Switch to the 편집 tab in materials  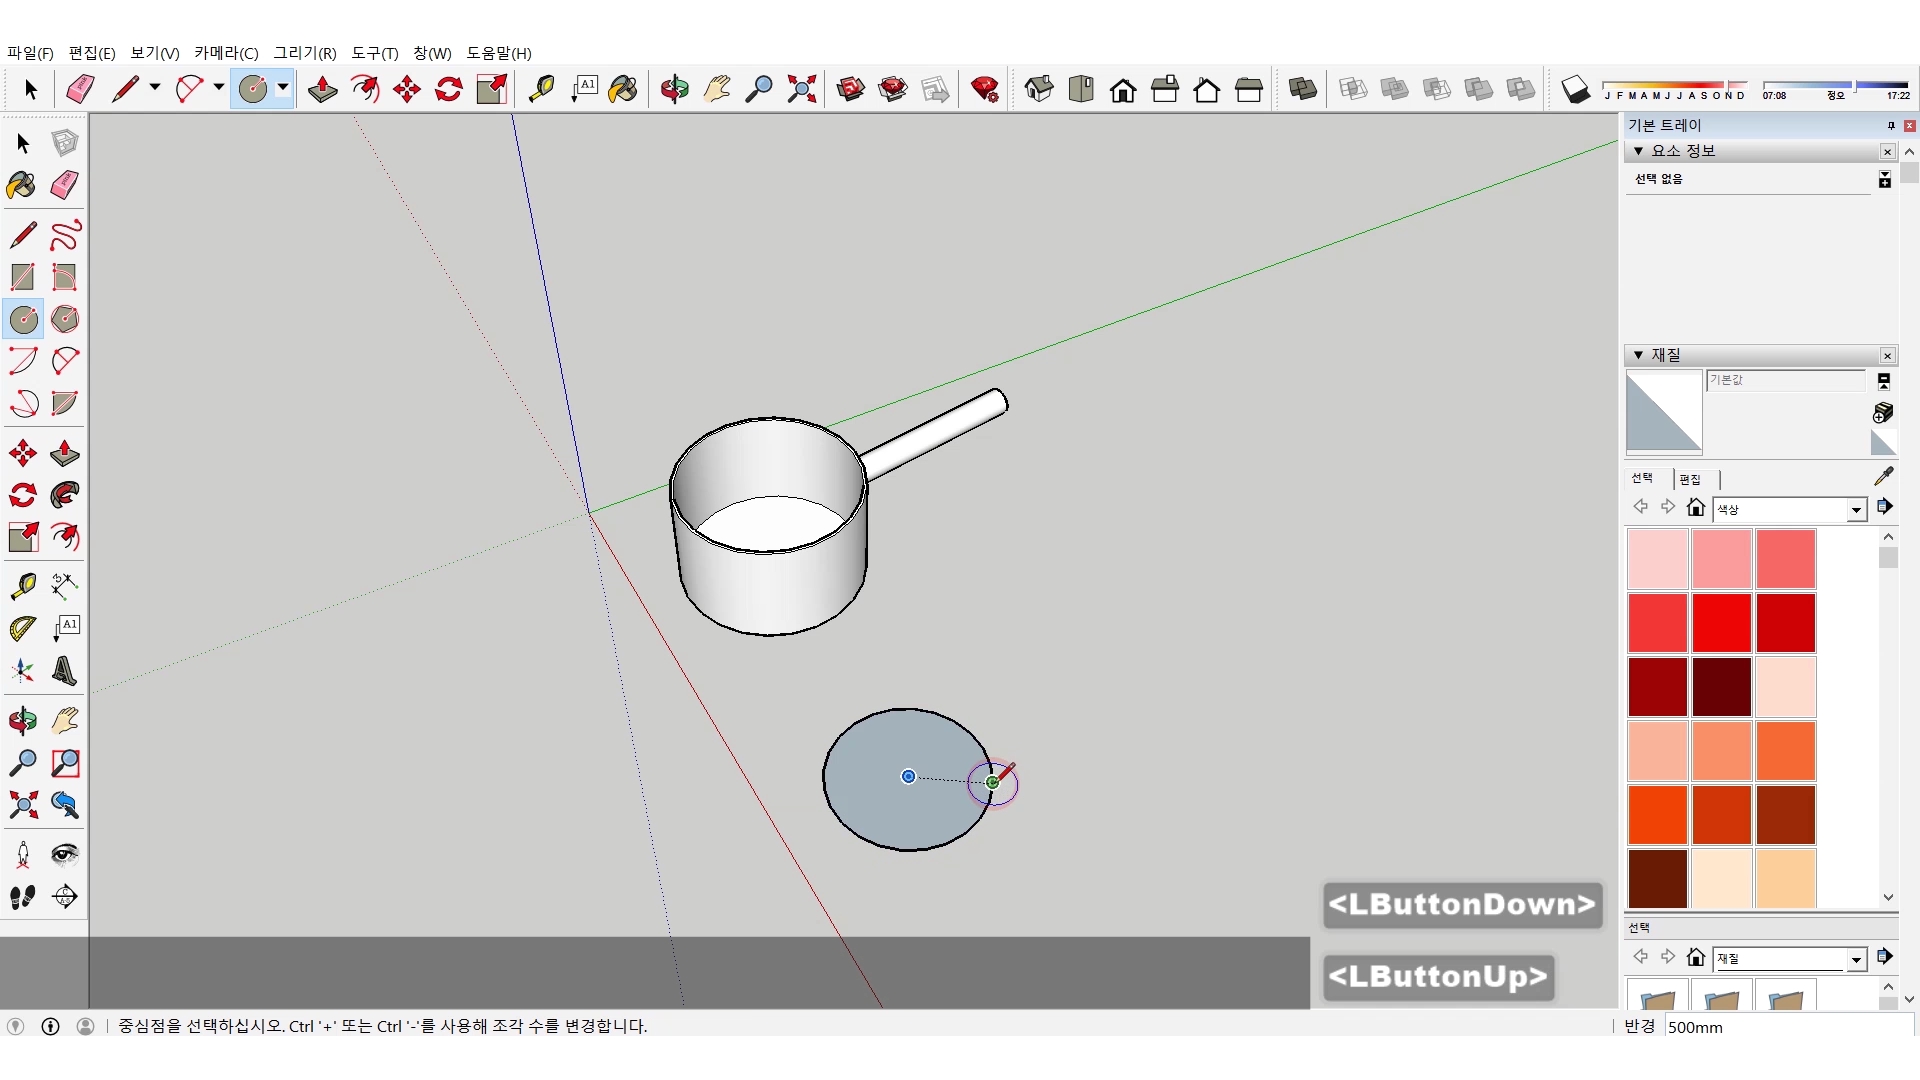pos(1690,480)
